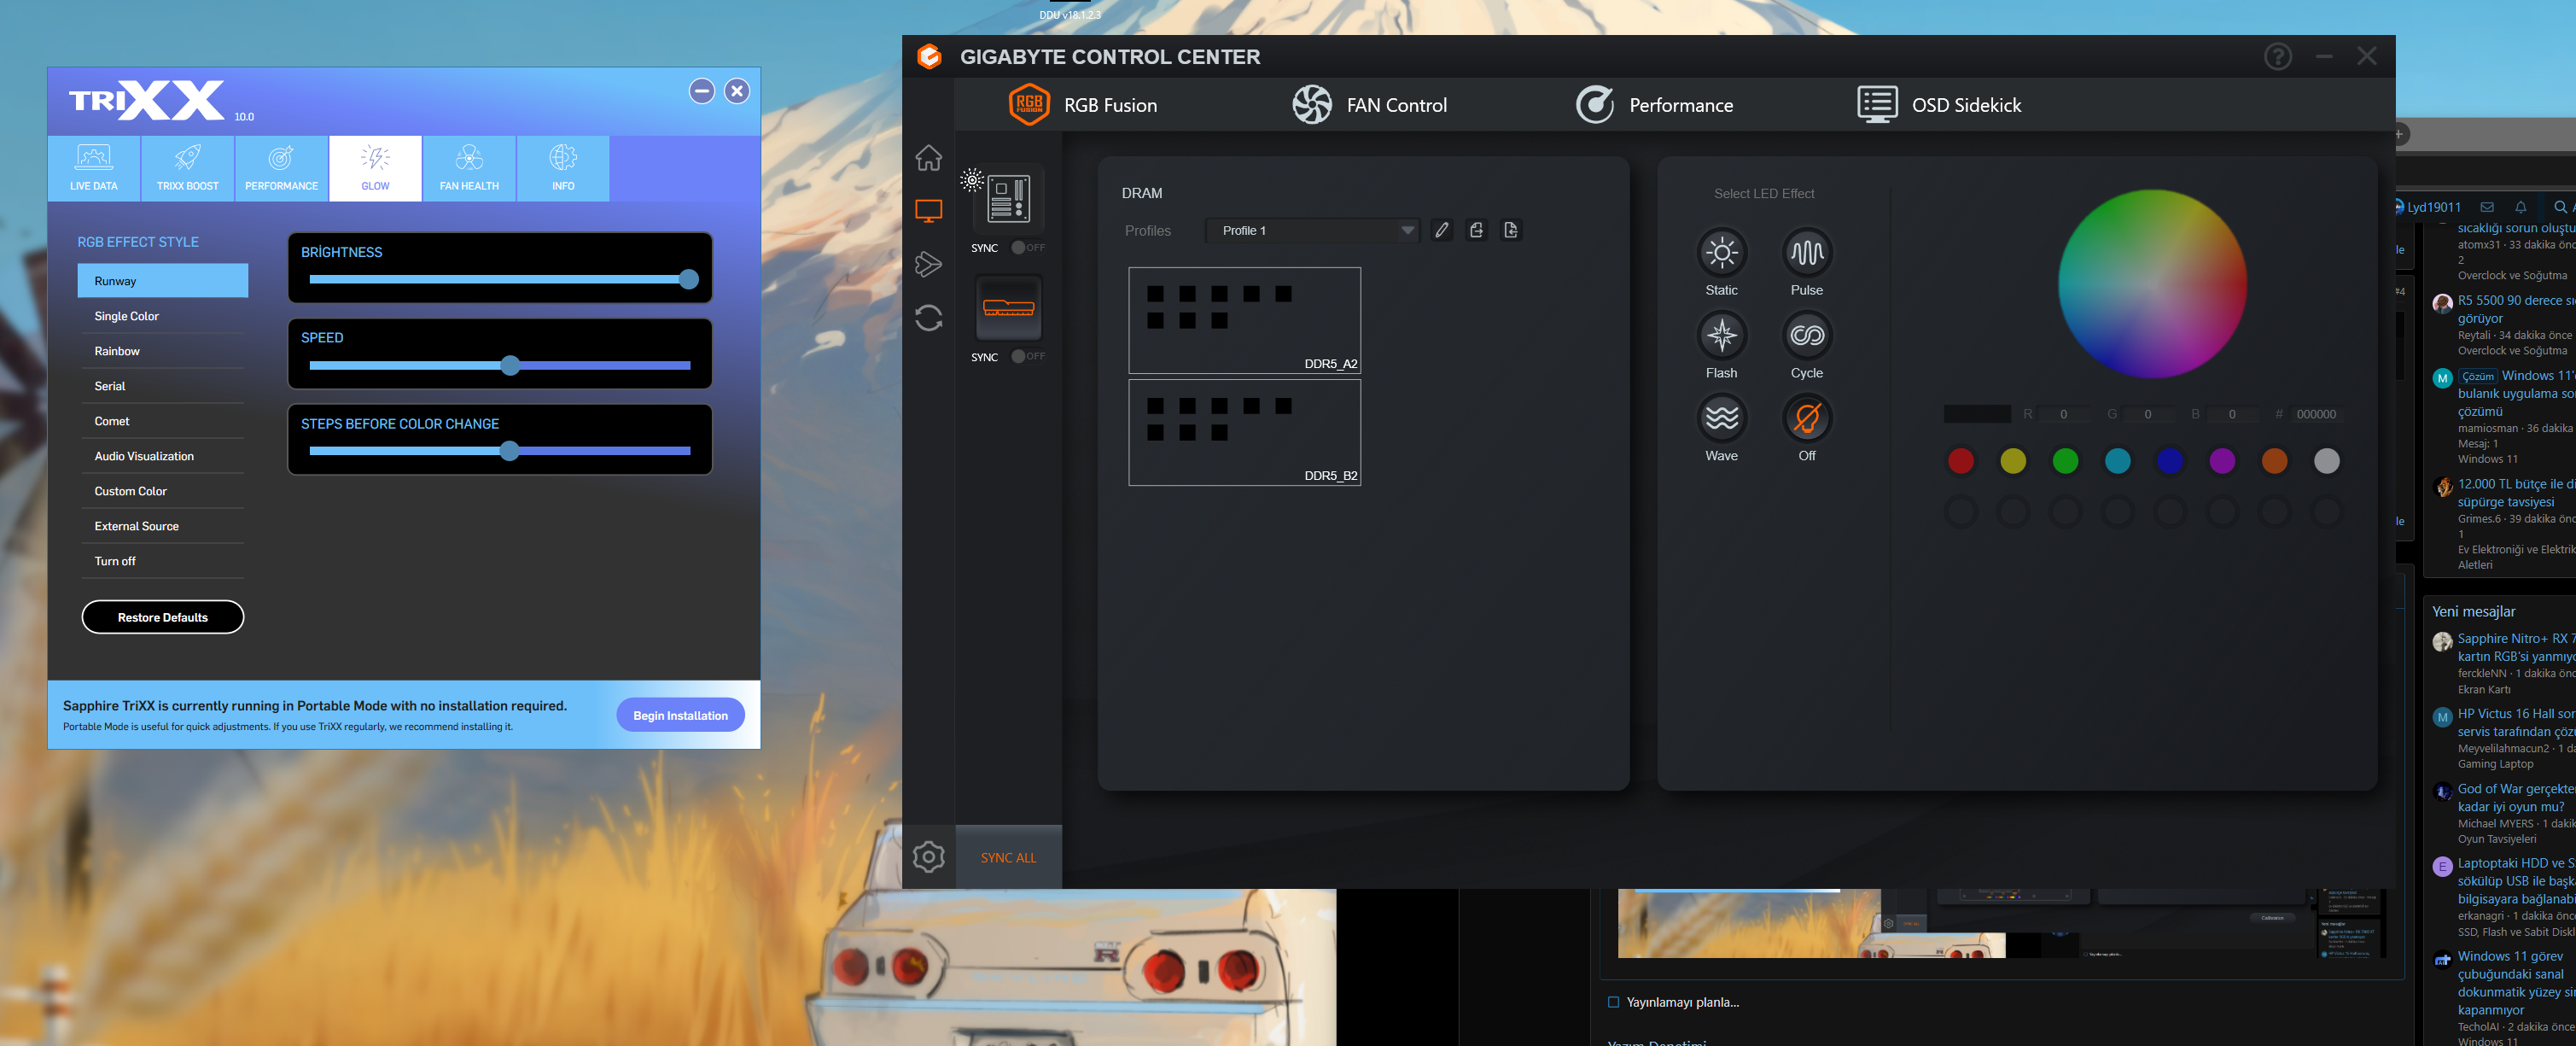
Task: Choose the Flash LED effect
Action: (x=1721, y=335)
